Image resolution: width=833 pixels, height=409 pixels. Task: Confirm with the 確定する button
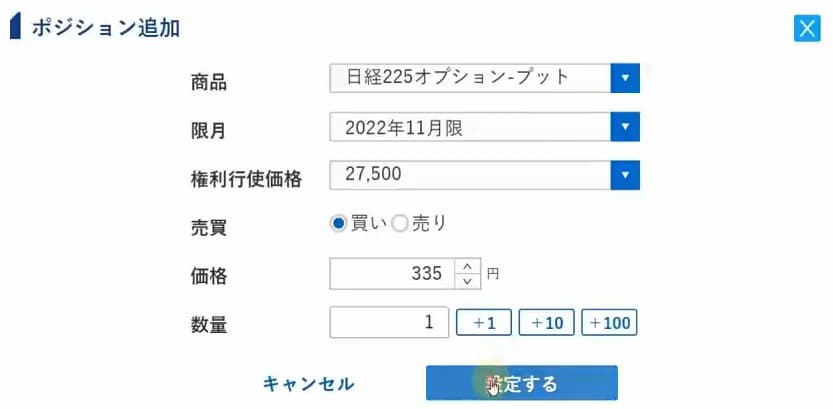click(521, 383)
